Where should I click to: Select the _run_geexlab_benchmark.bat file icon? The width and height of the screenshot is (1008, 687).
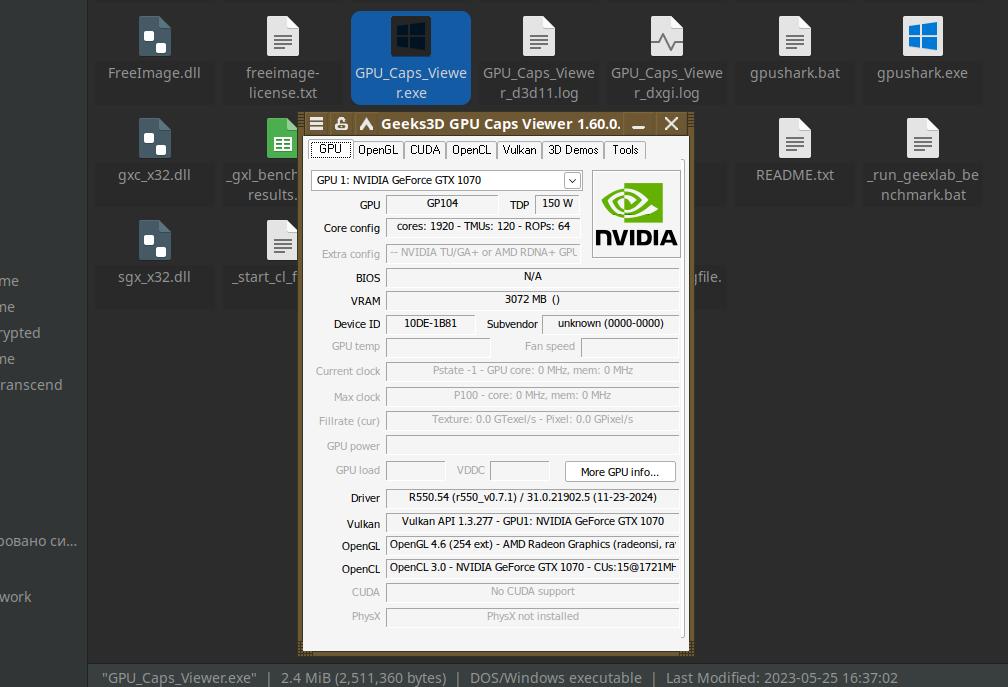click(922, 138)
